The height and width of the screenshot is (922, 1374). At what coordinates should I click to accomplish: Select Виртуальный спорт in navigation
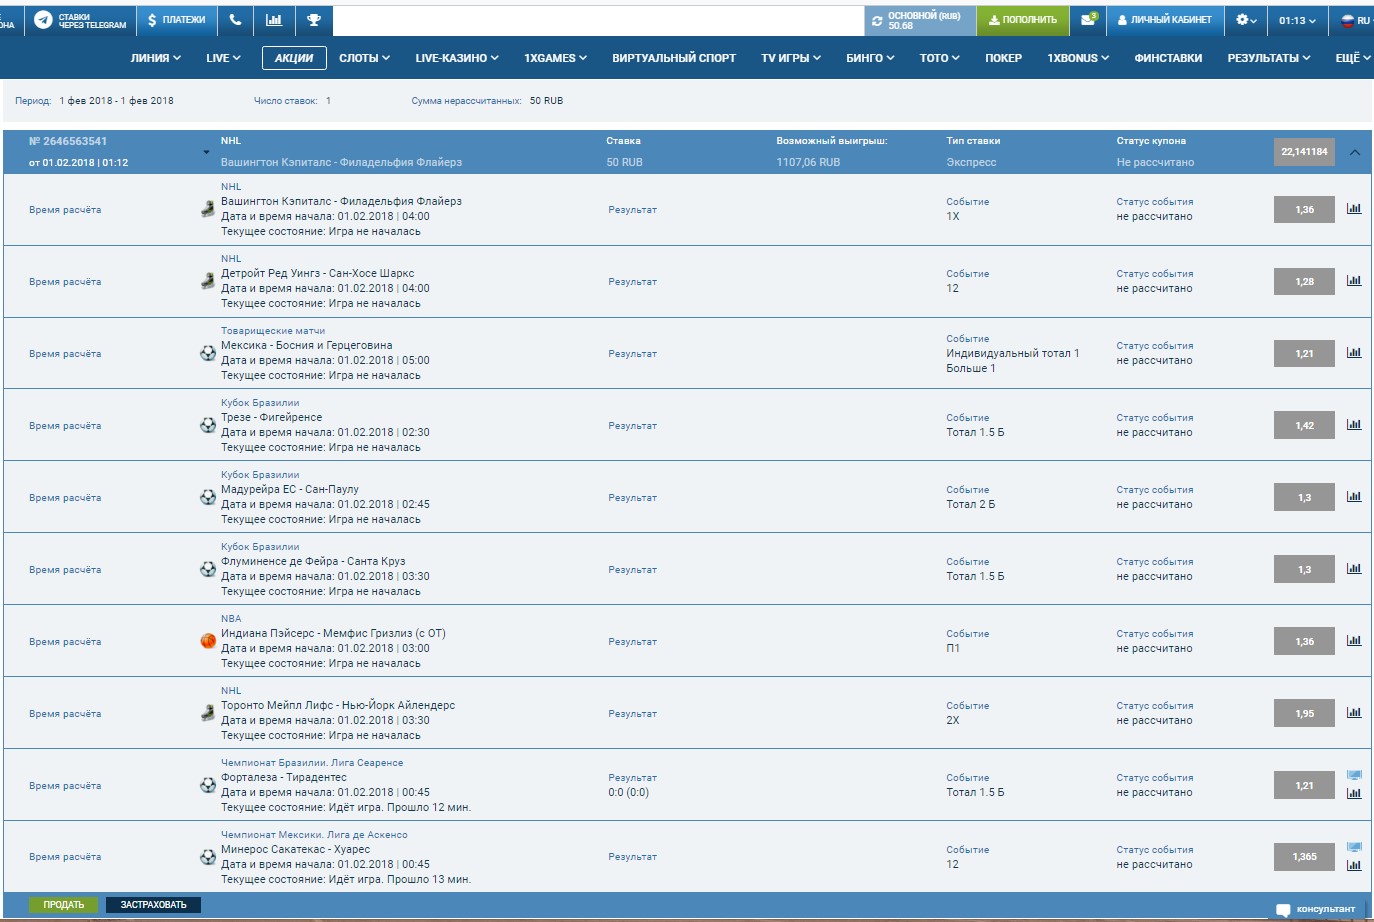click(x=674, y=58)
